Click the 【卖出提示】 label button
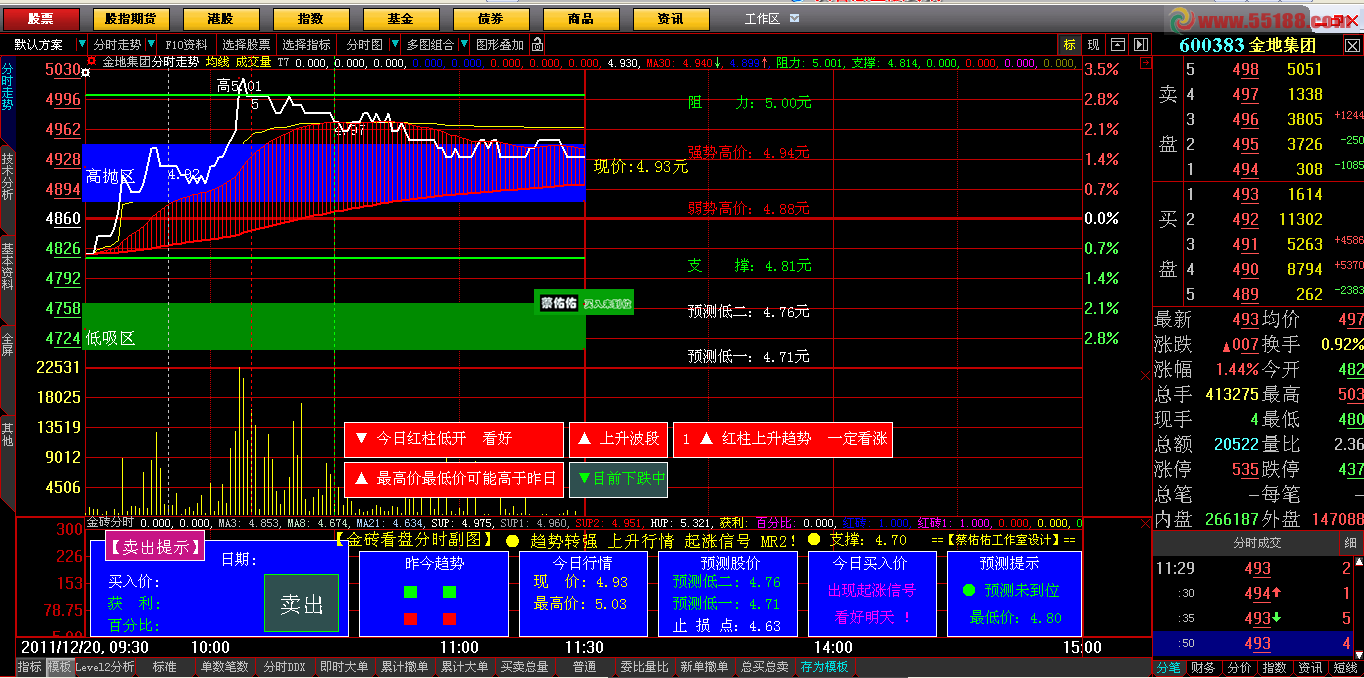This screenshot has width=1364, height=678. (x=155, y=546)
